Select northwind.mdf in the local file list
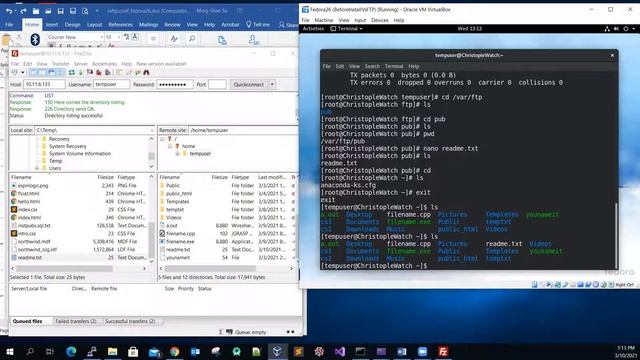This screenshot has width=640, height=360. coord(79,242)
